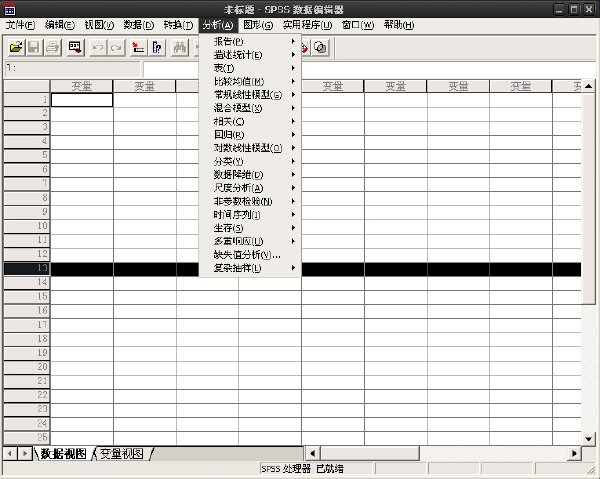Select the highlighted row header 13
Image resolution: width=600 pixels, height=479 pixels.
point(27,269)
